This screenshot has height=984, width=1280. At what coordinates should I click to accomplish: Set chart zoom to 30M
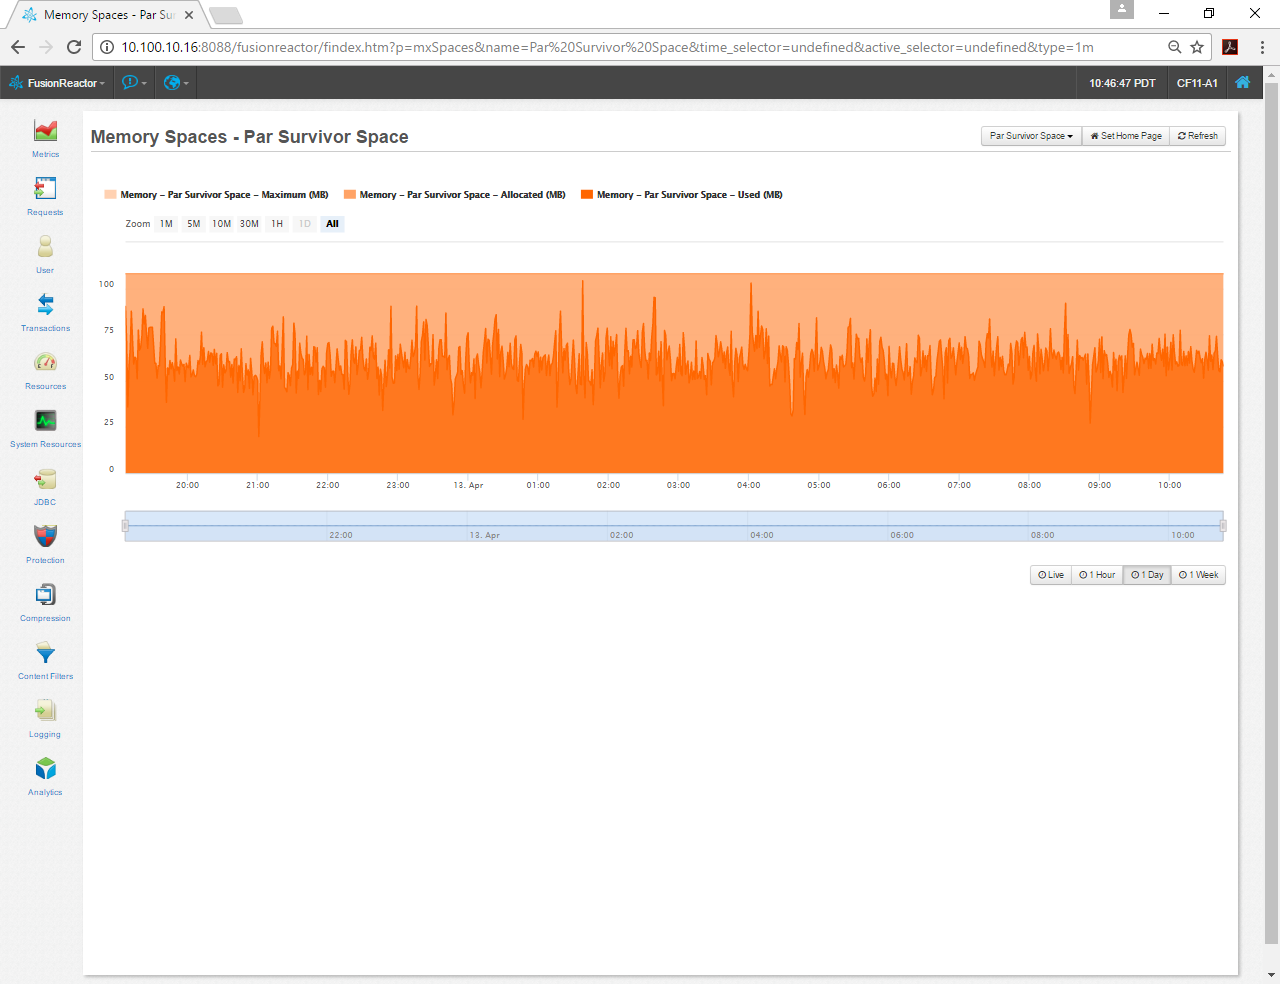pyautogui.click(x=249, y=224)
